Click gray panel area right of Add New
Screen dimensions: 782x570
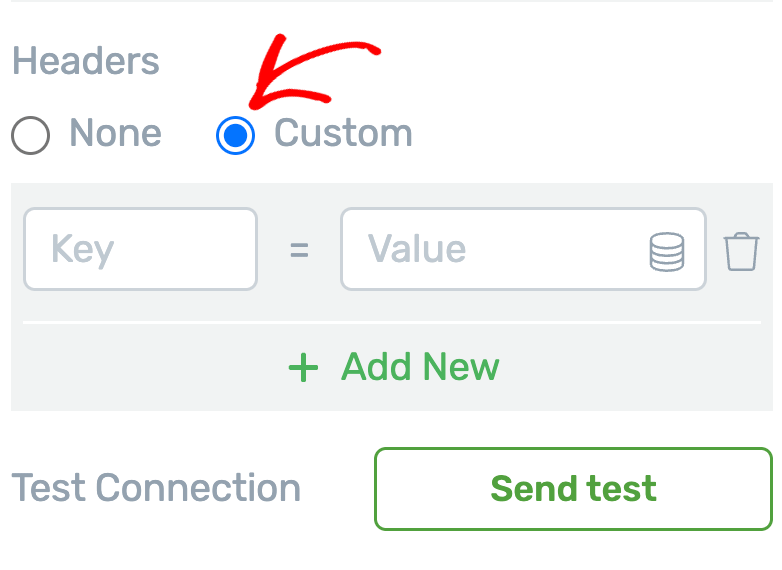click(x=640, y=368)
